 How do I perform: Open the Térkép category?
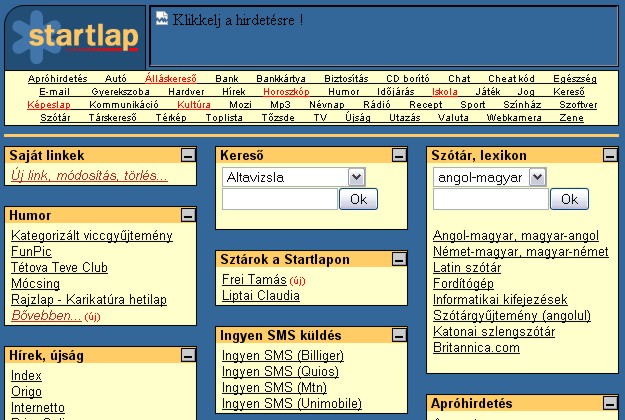pyautogui.click(x=171, y=118)
